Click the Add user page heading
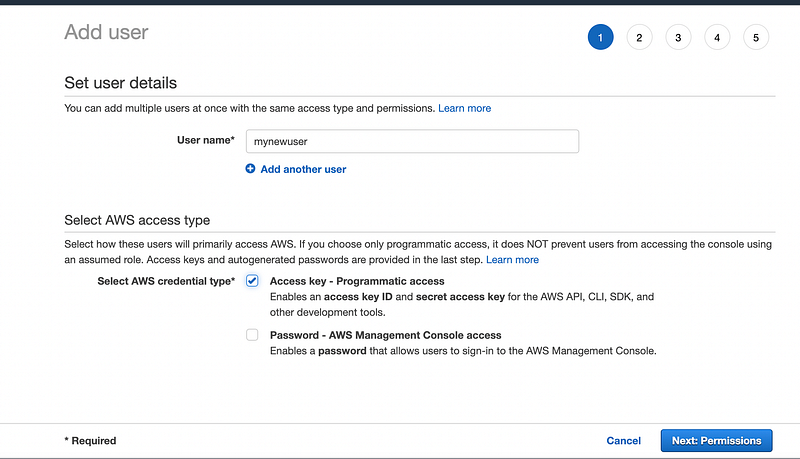Viewport: 800px width, 459px height. [106, 32]
